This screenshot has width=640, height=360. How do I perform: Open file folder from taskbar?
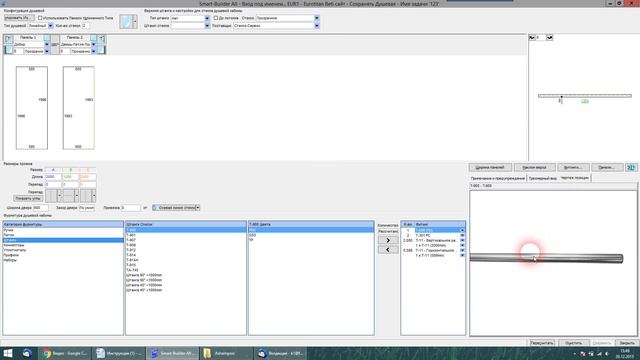point(226,353)
